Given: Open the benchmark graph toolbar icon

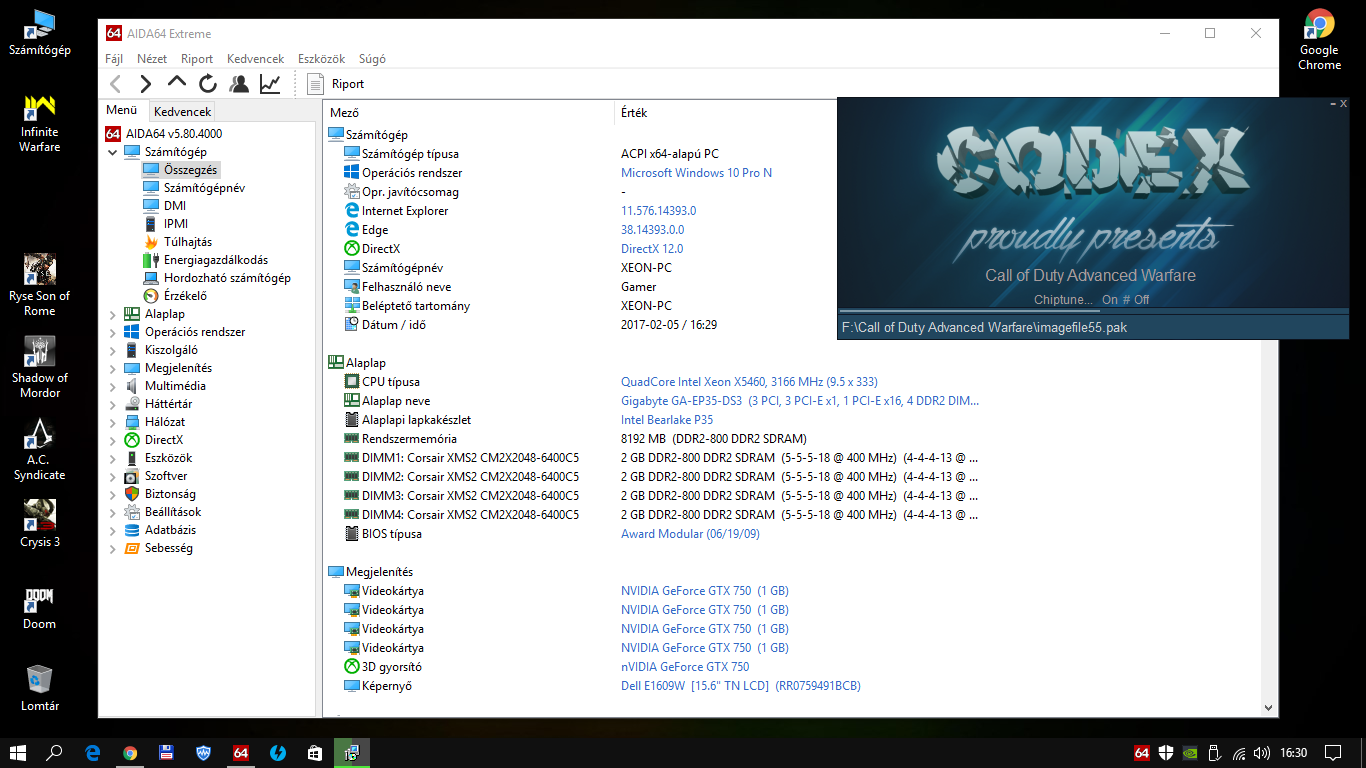Looking at the screenshot, I should coord(270,84).
